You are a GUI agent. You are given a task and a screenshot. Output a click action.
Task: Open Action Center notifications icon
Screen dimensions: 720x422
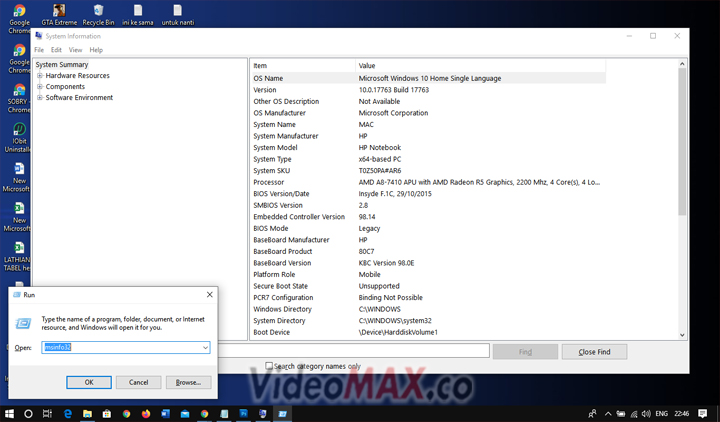coord(702,414)
